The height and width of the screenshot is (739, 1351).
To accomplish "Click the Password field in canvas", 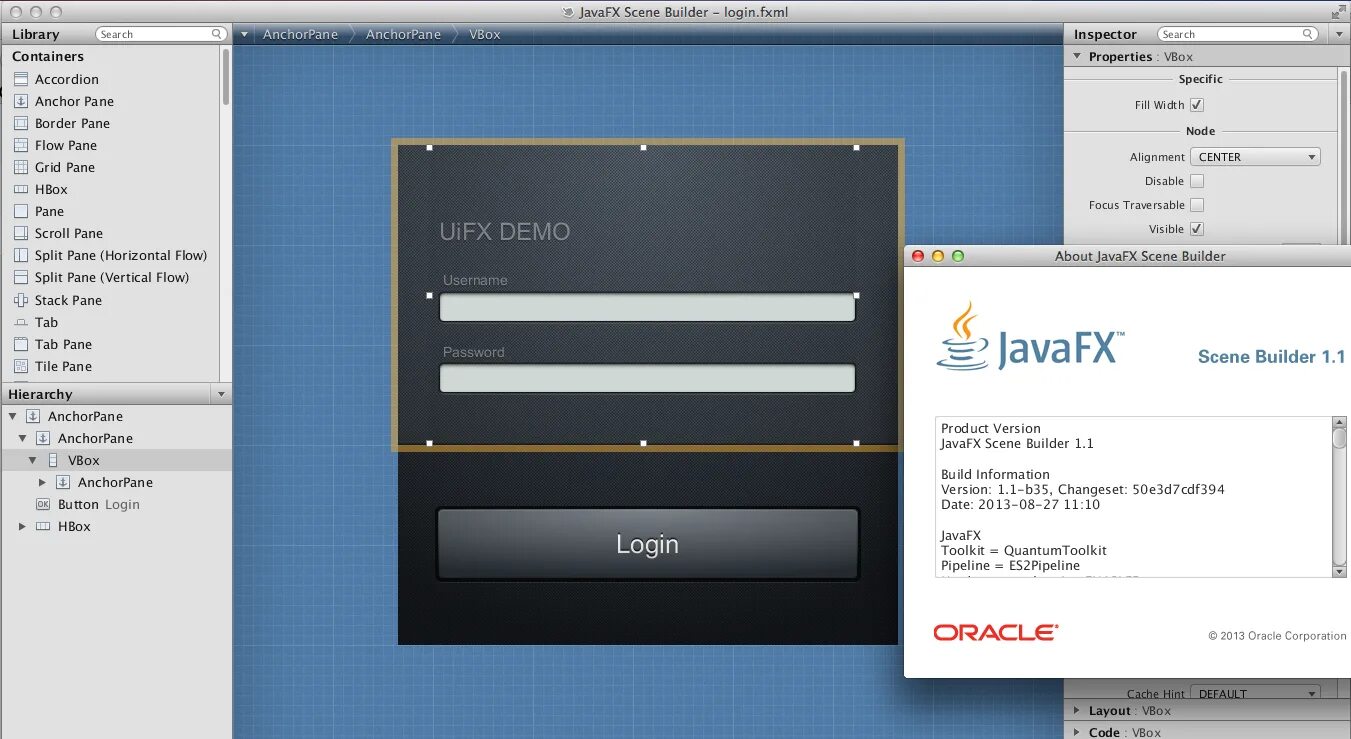I will pos(647,378).
